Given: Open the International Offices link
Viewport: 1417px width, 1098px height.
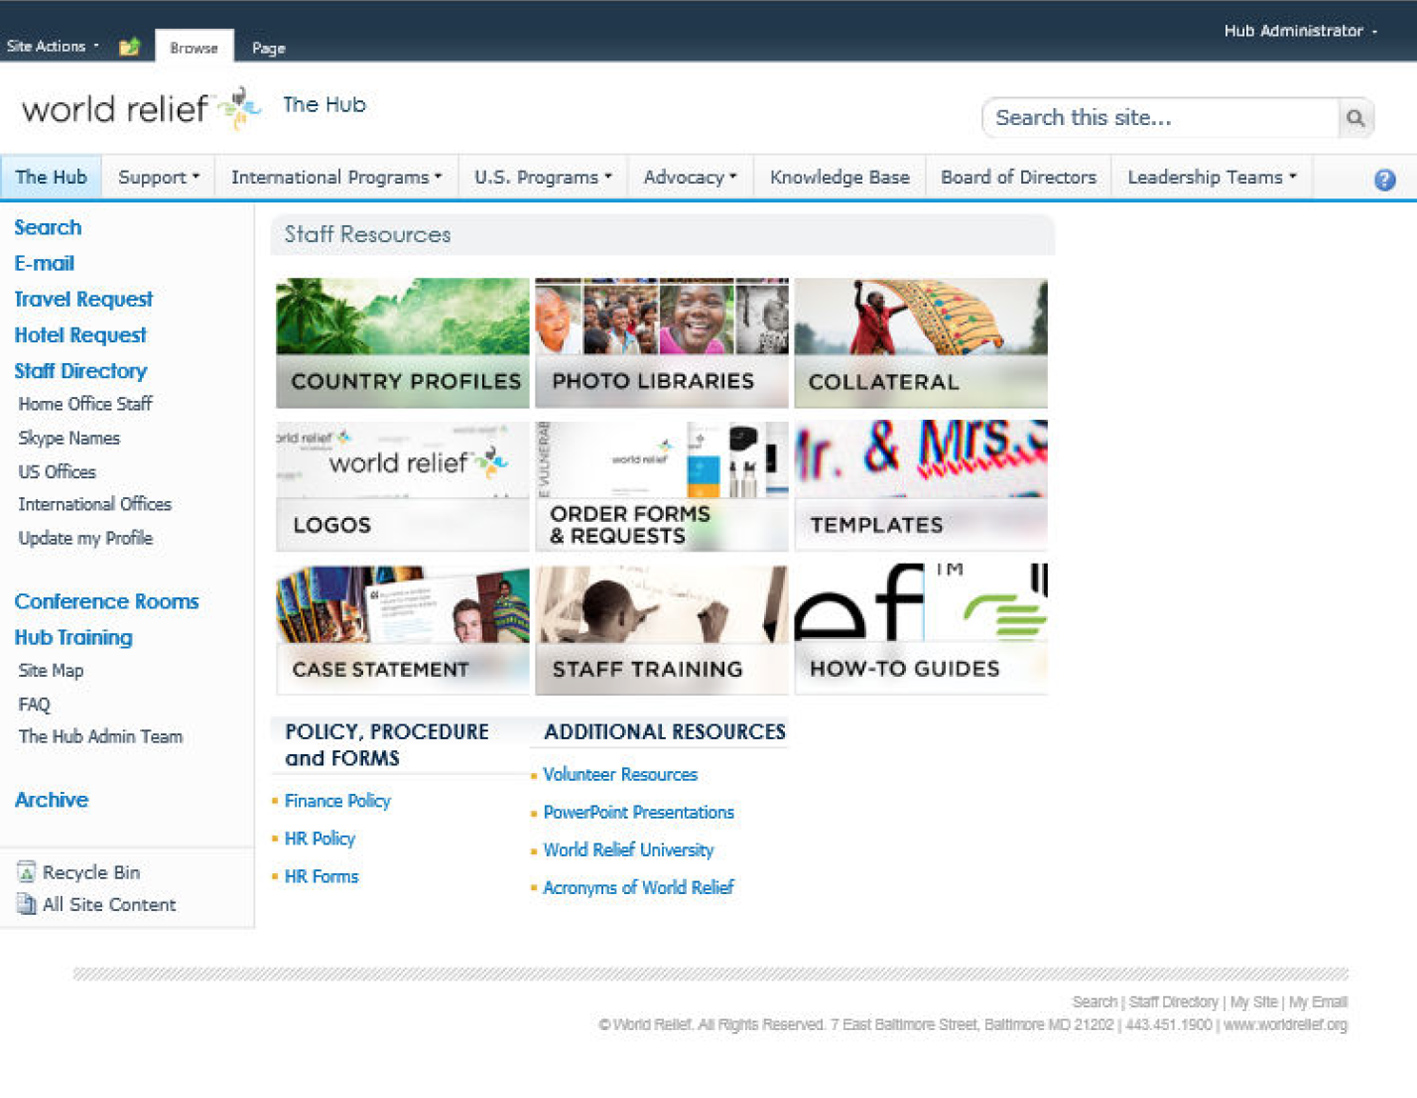Looking at the screenshot, I should click(x=95, y=505).
